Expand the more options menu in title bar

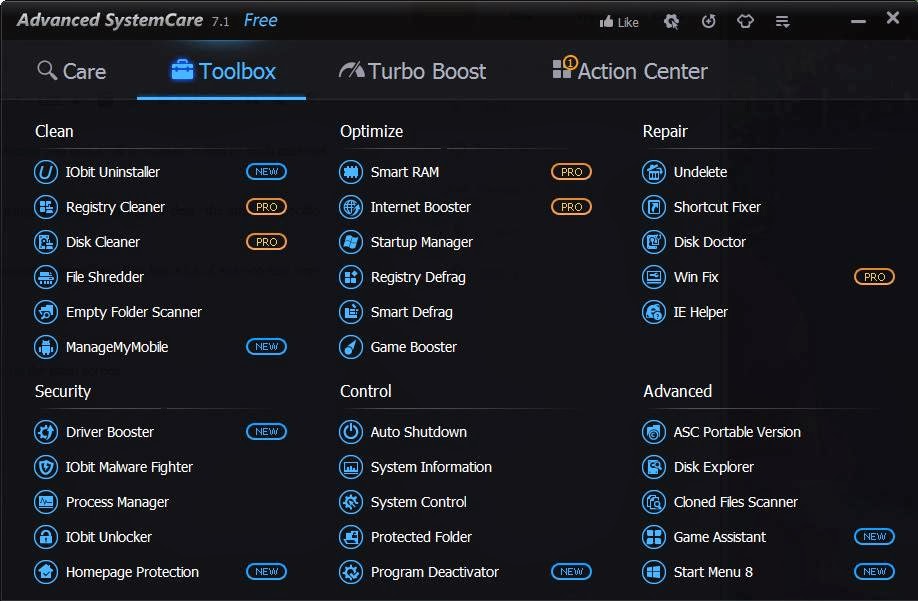pos(783,21)
